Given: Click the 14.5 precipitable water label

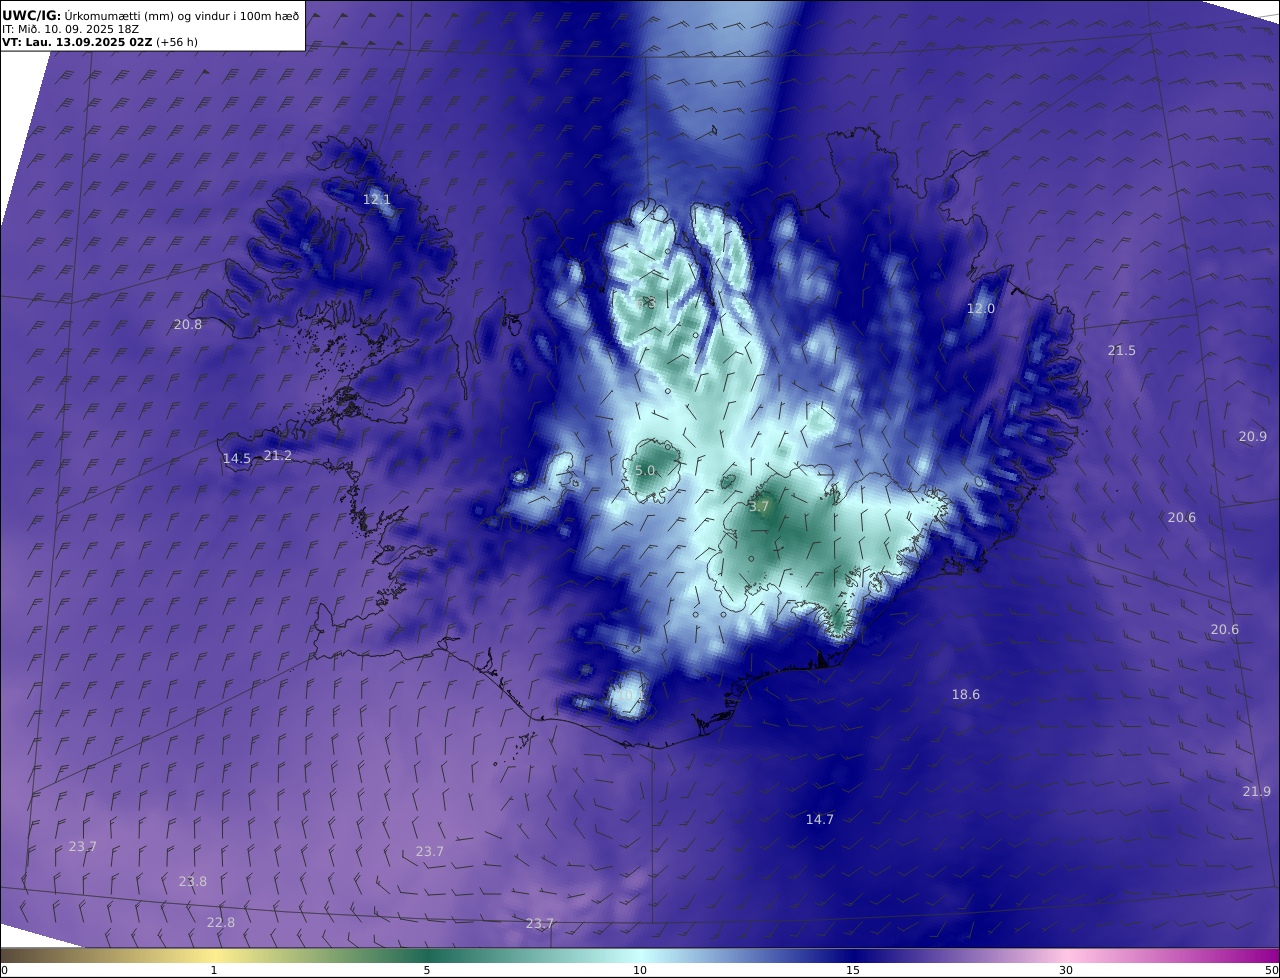Looking at the screenshot, I should tap(236, 459).
